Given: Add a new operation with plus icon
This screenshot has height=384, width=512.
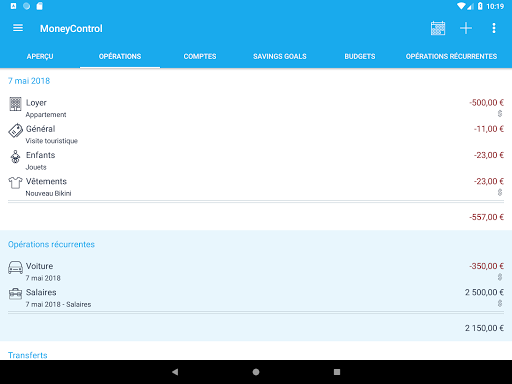Looking at the screenshot, I should click(466, 28).
